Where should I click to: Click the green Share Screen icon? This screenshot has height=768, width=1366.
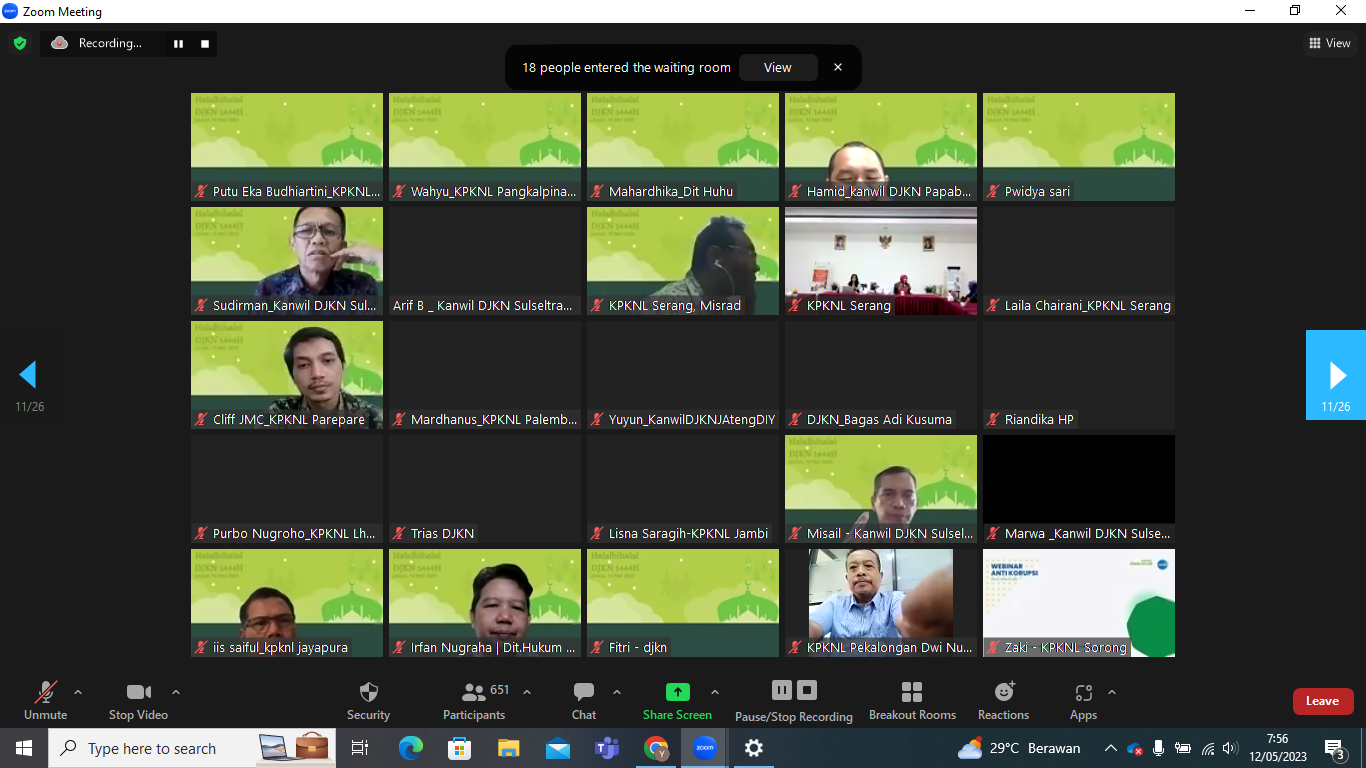(677, 692)
